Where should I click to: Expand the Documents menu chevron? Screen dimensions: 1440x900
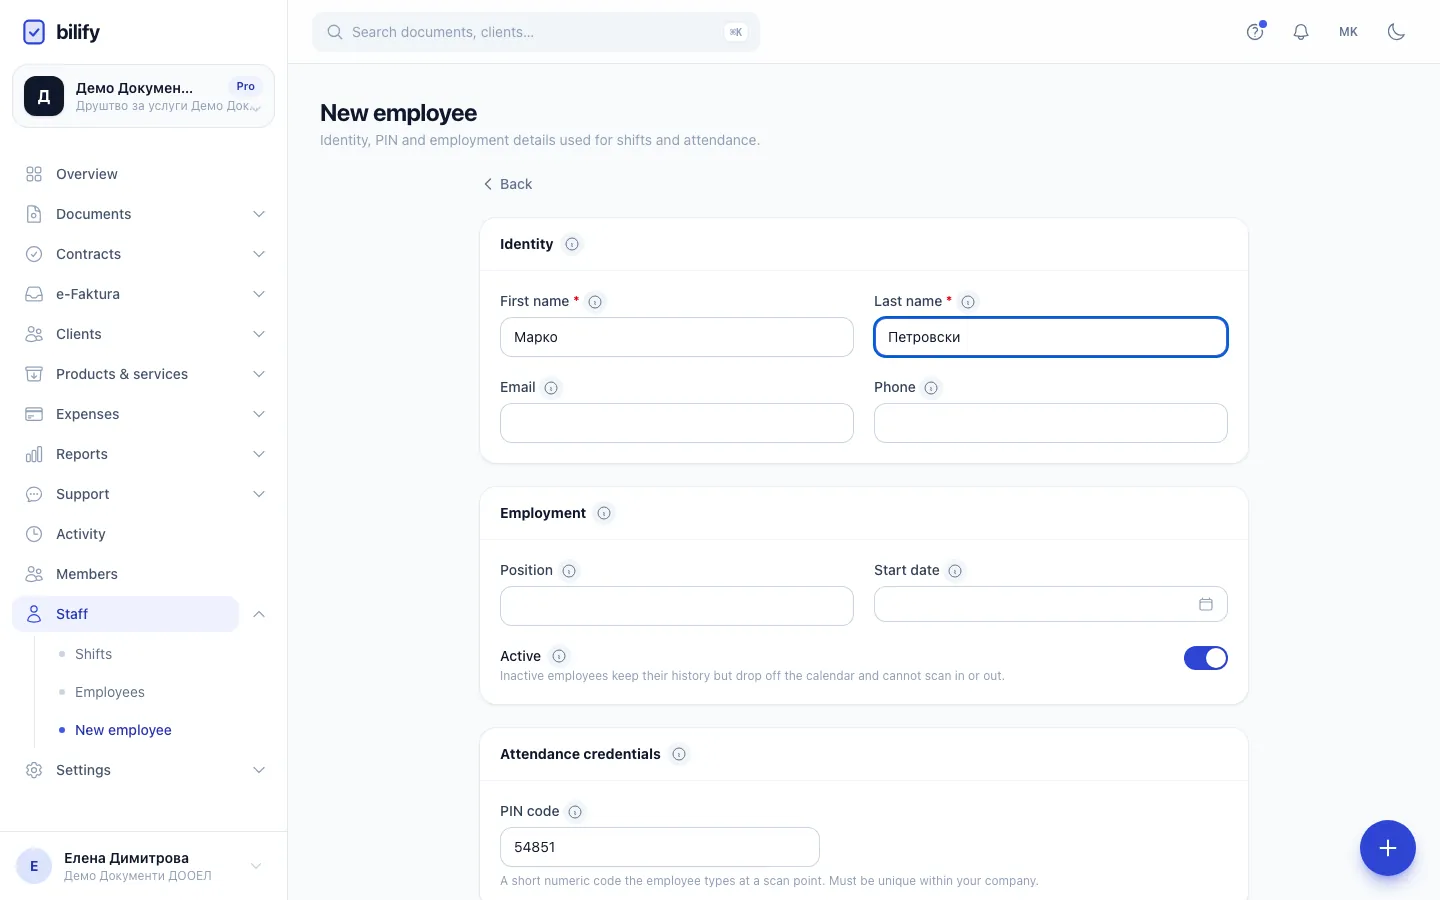(259, 214)
